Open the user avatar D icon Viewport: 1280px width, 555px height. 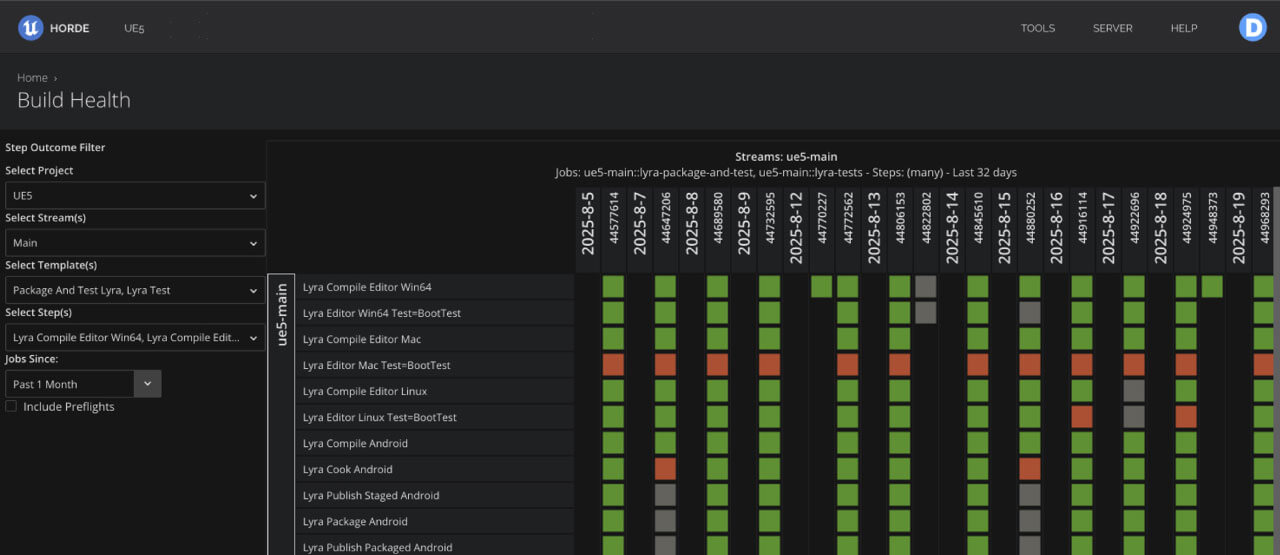1253,28
